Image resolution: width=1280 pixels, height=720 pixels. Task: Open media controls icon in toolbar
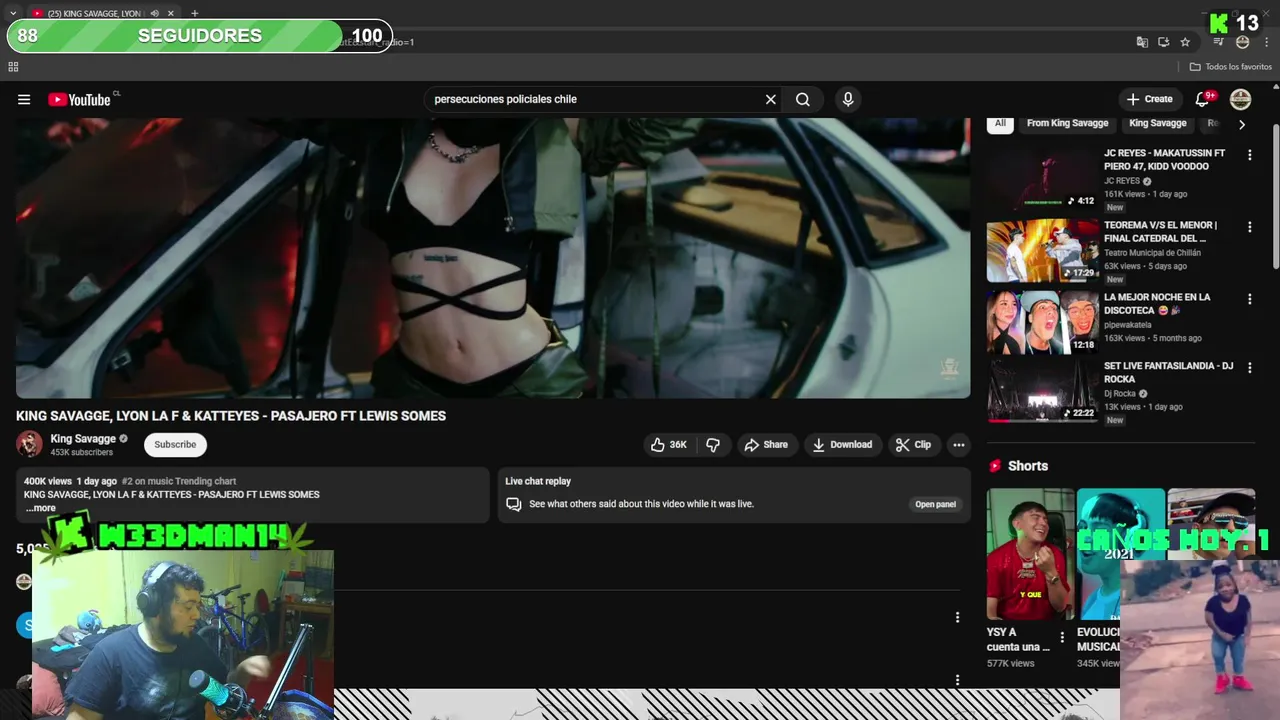tap(1218, 42)
